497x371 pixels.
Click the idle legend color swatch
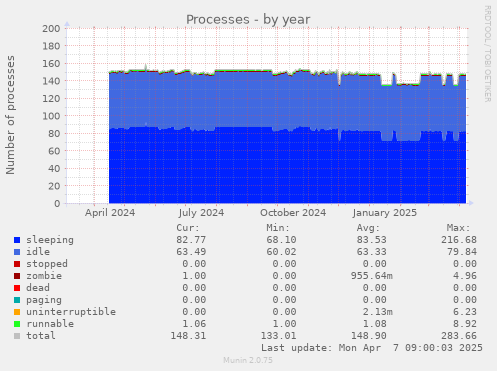point(17,252)
